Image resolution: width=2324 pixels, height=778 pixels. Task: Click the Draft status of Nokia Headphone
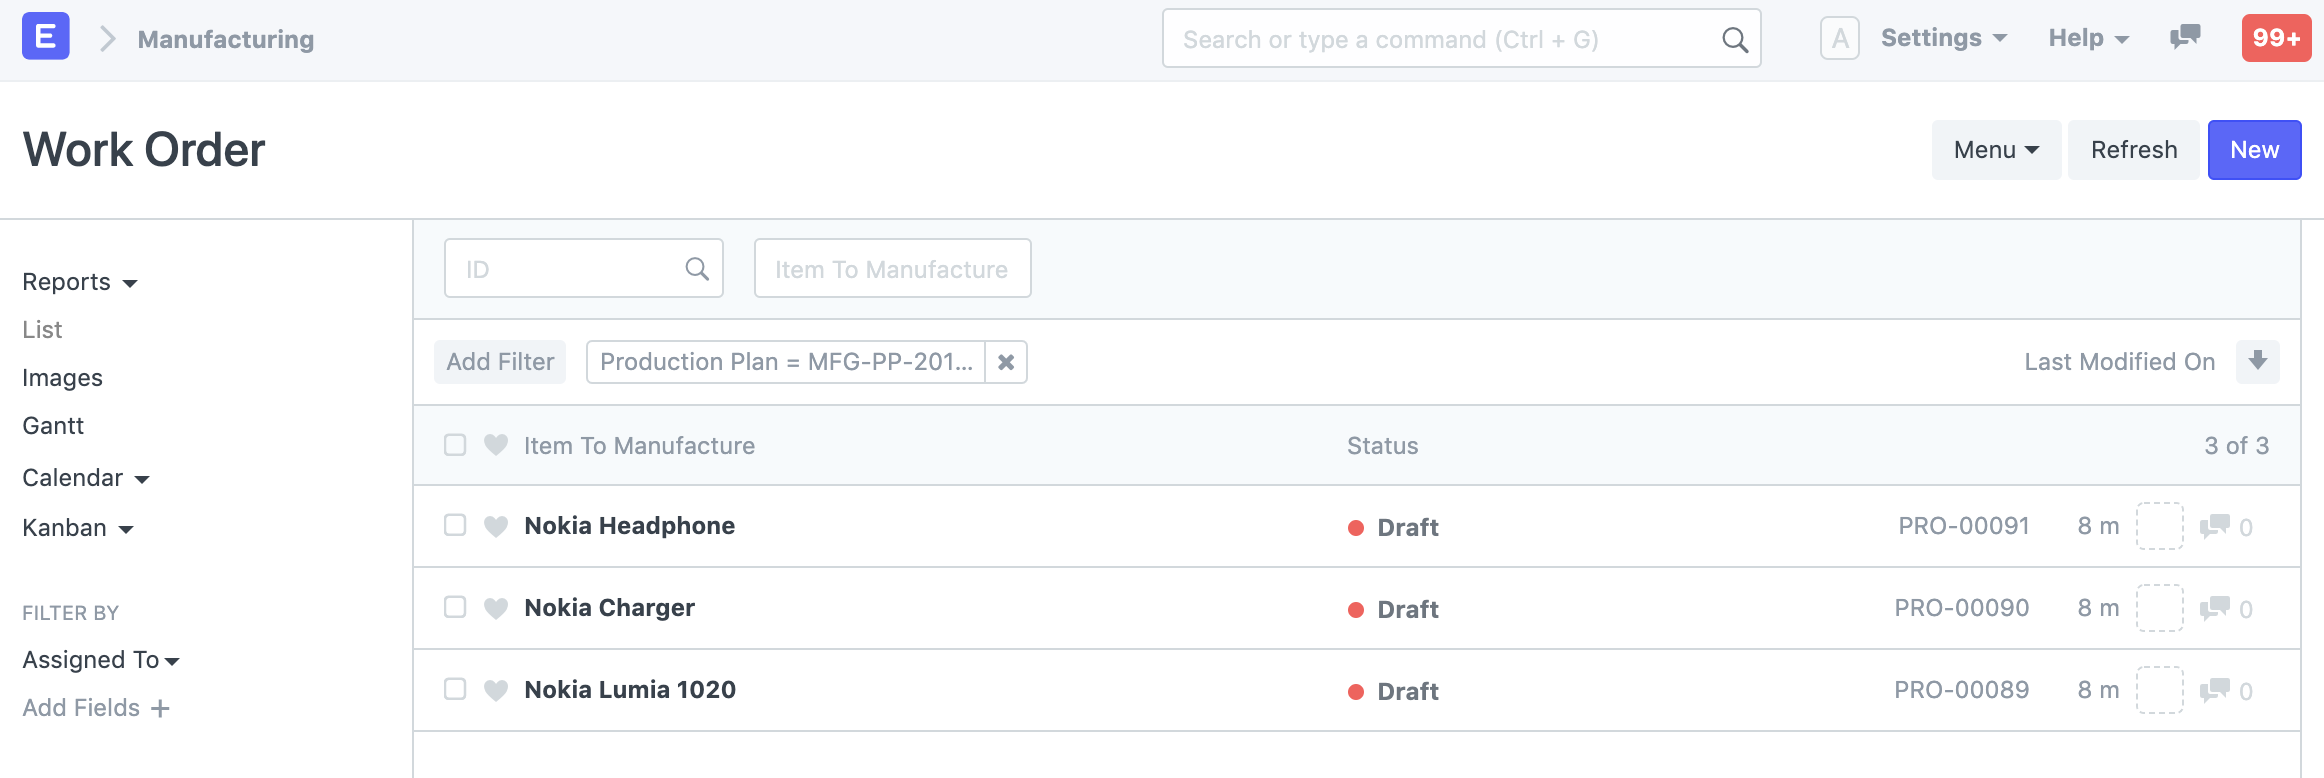1393,527
